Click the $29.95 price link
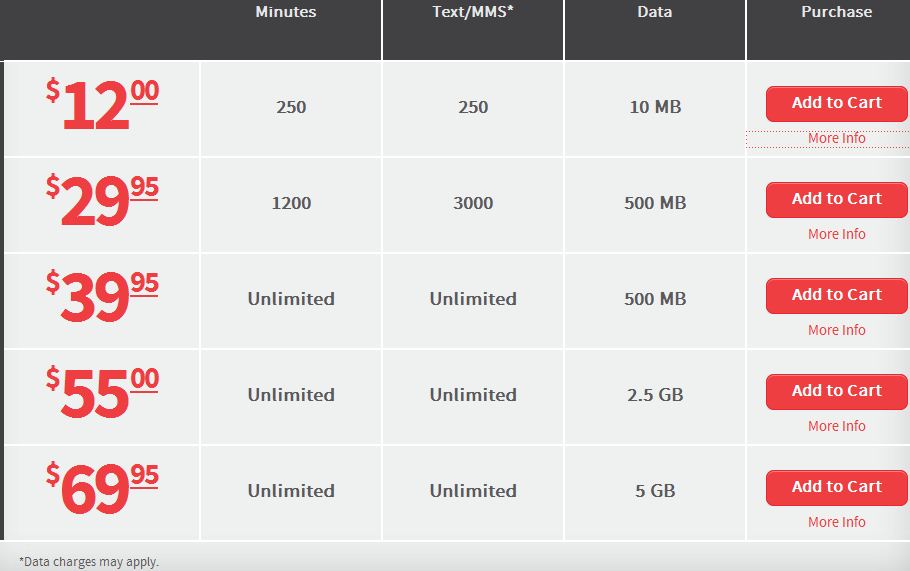 pyautogui.click(x=102, y=200)
